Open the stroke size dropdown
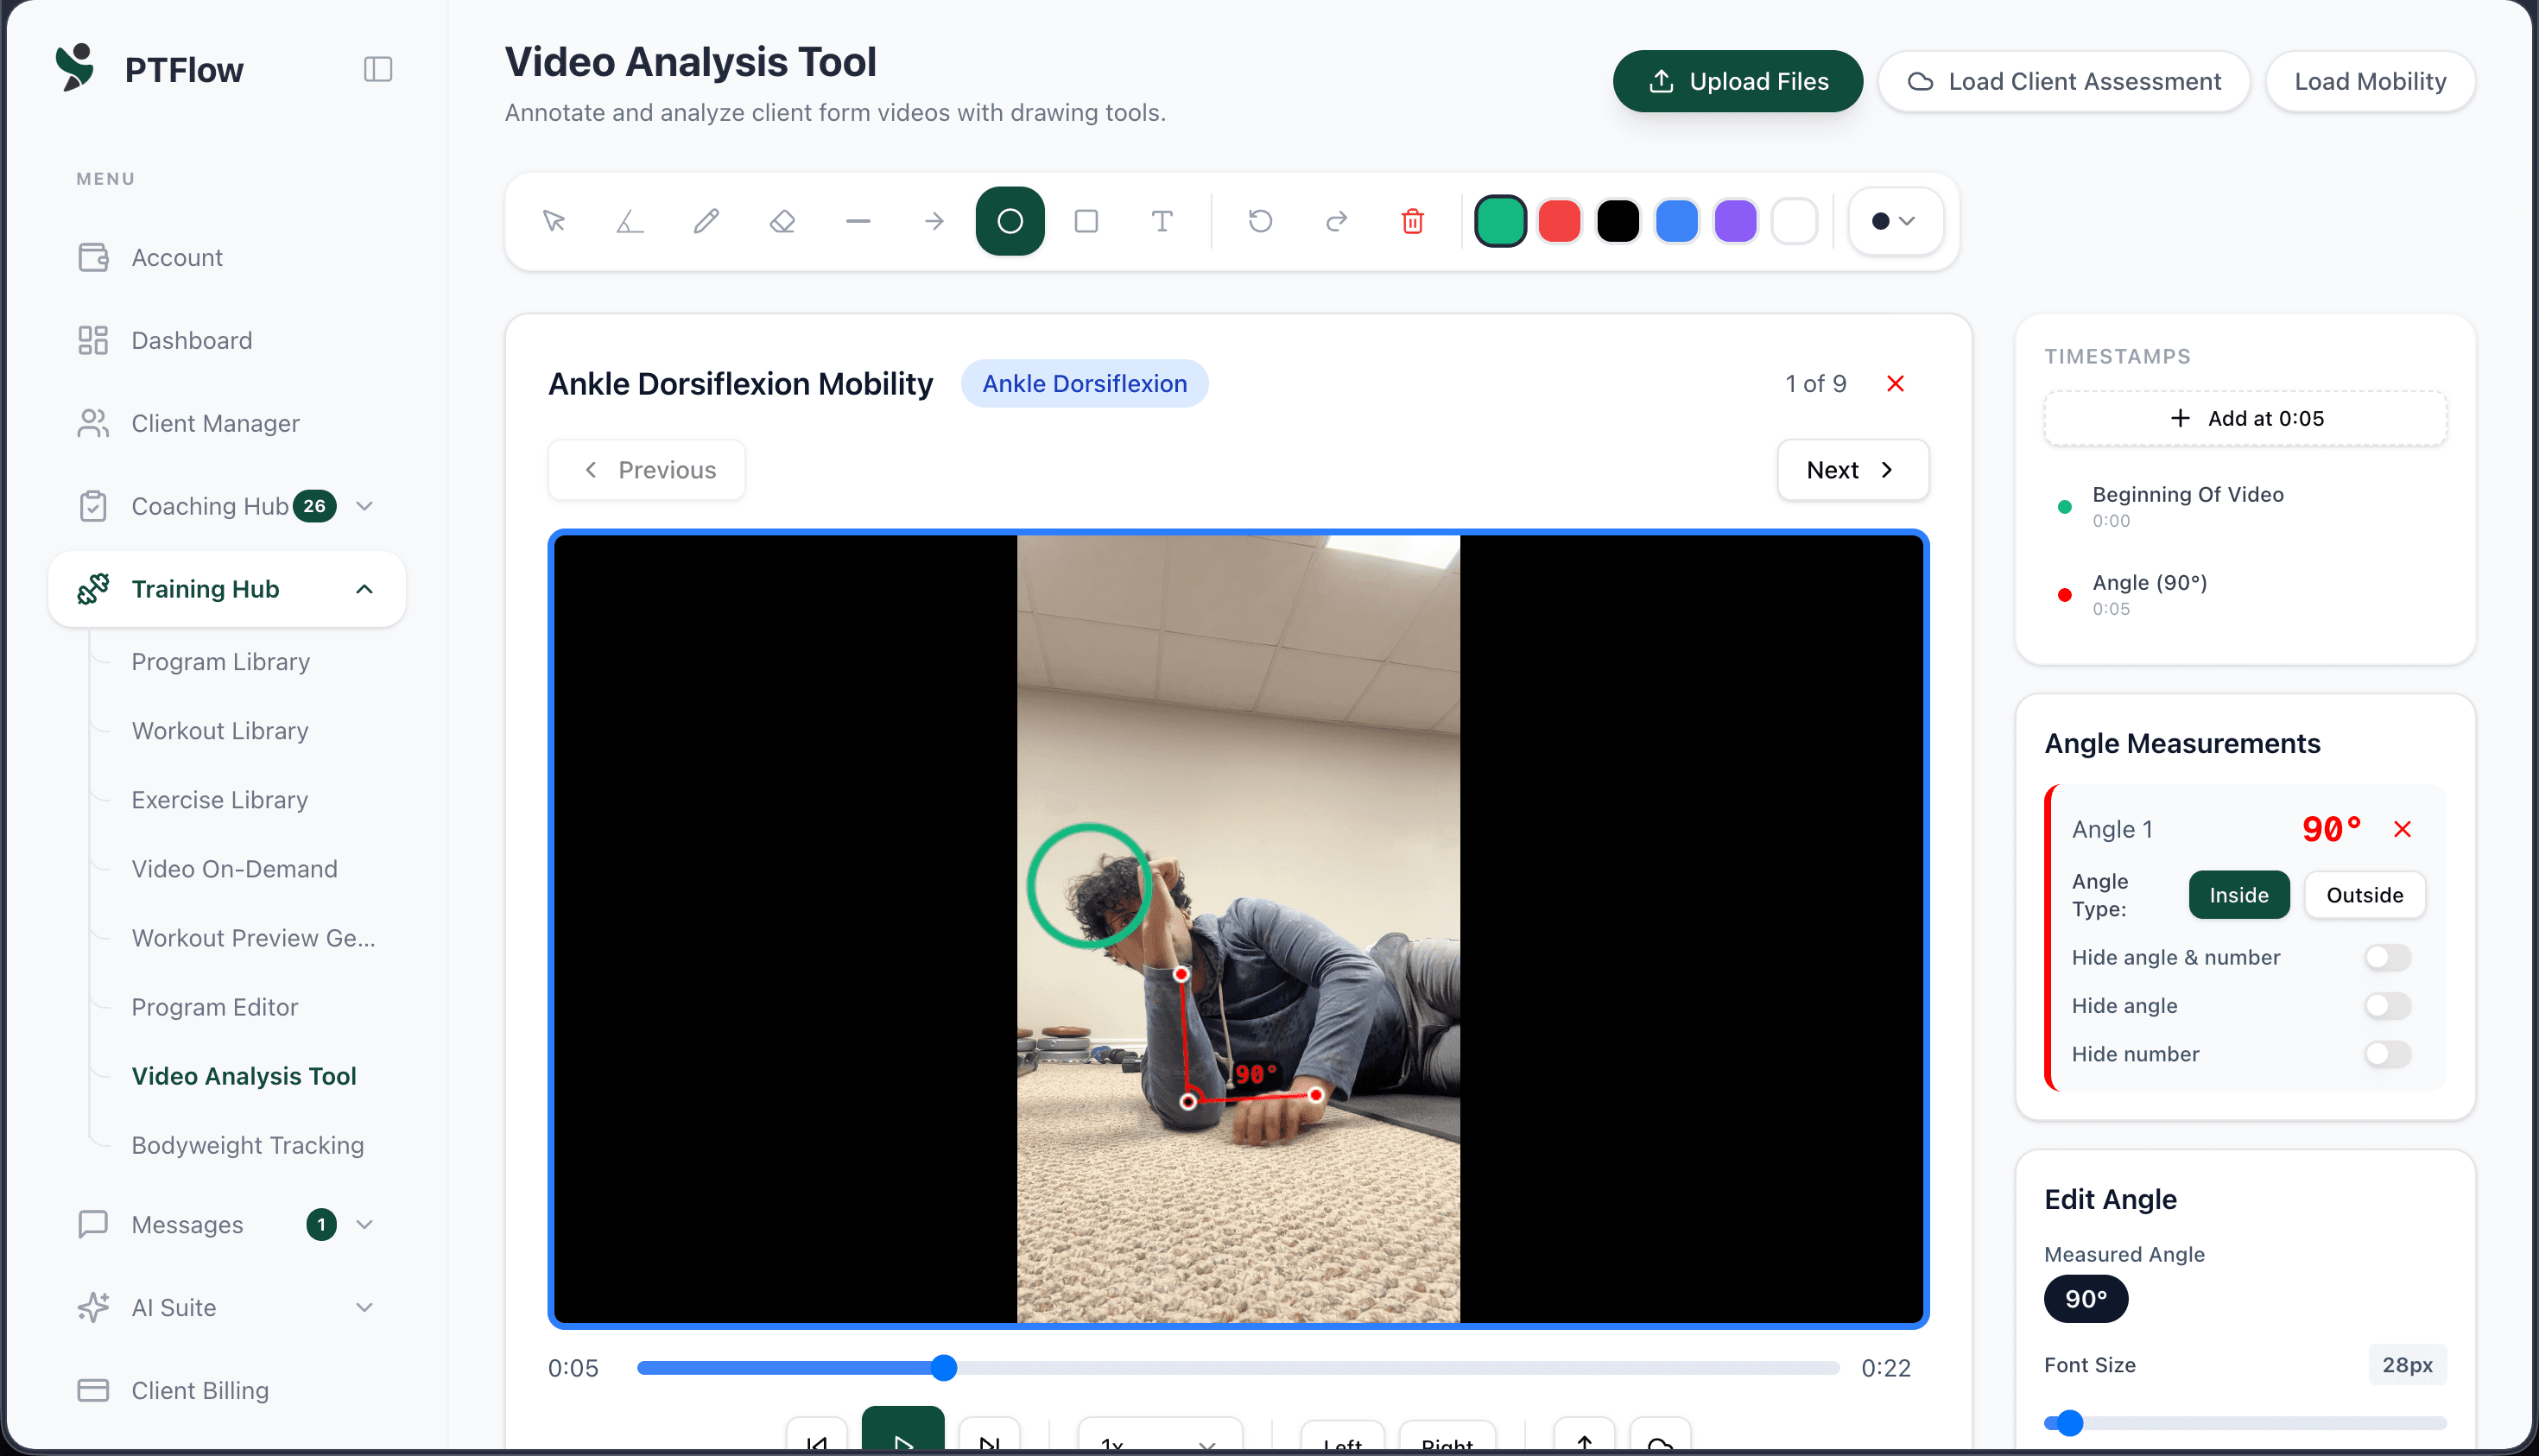This screenshot has height=1456, width=2539. [1894, 221]
